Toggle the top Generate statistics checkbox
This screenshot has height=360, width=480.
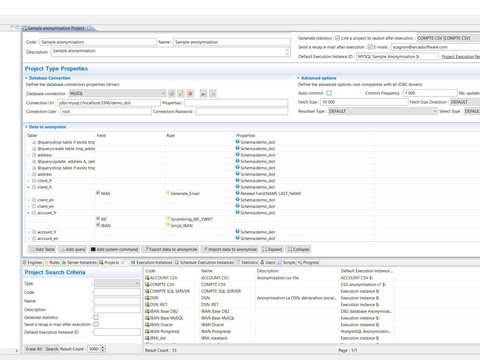[338, 38]
